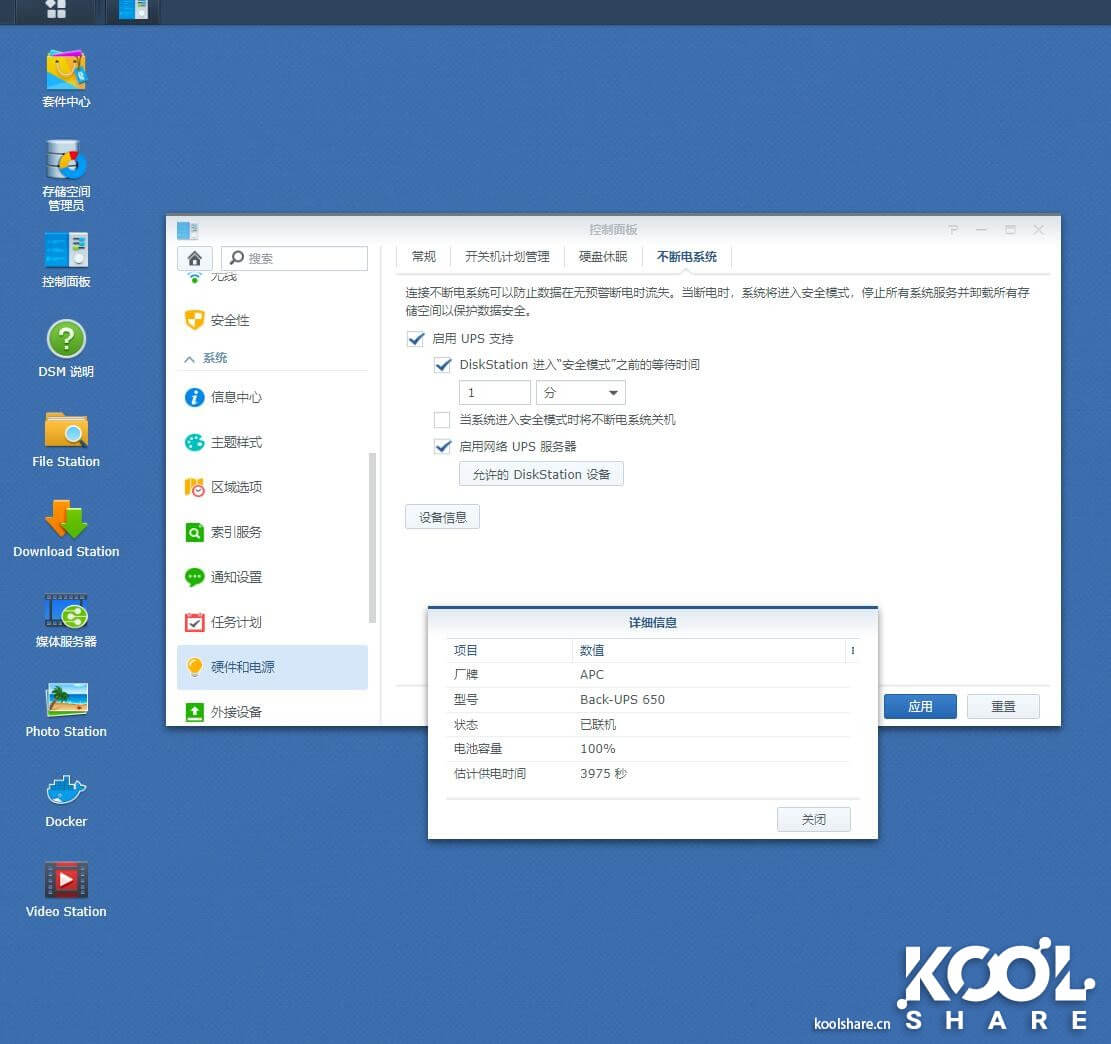Click the 关闭 button in details dialog
1111x1044 pixels.
click(813, 819)
